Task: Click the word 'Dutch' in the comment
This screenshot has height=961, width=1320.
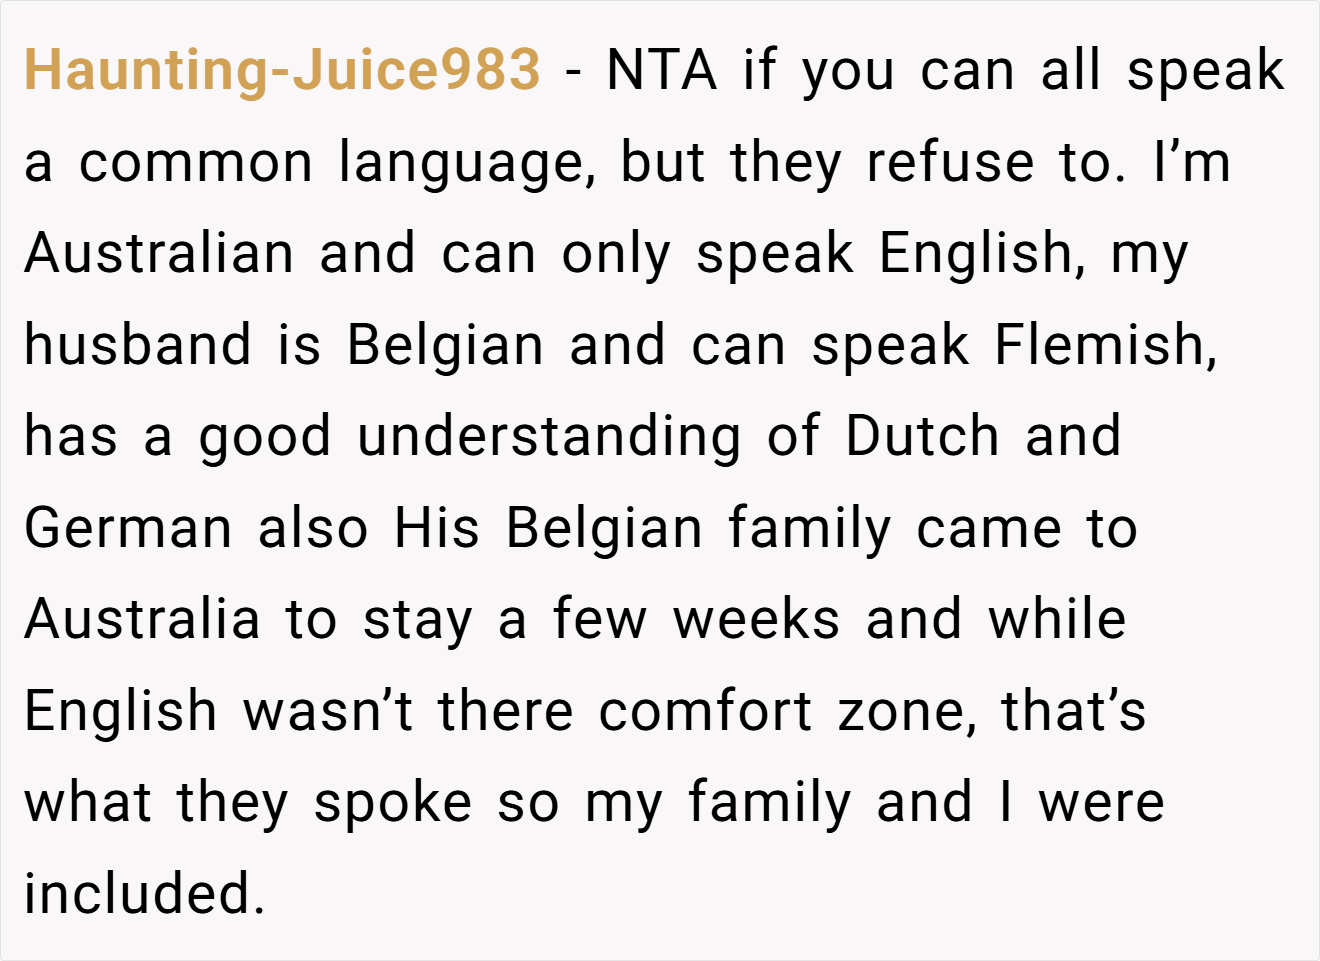Action: point(922,437)
